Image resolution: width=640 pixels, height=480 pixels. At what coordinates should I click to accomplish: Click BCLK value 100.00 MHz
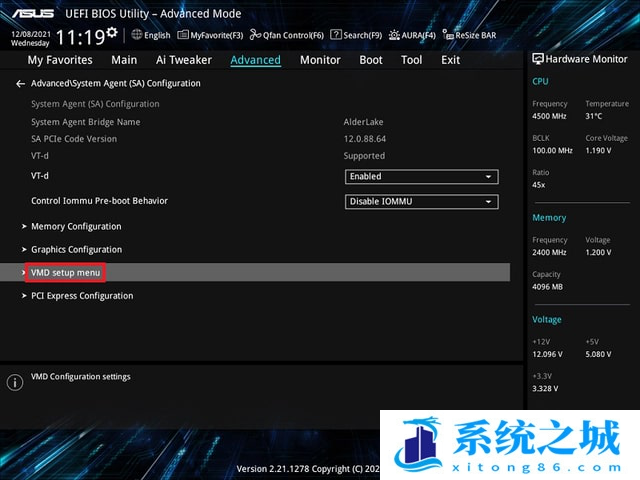[x=552, y=151]
